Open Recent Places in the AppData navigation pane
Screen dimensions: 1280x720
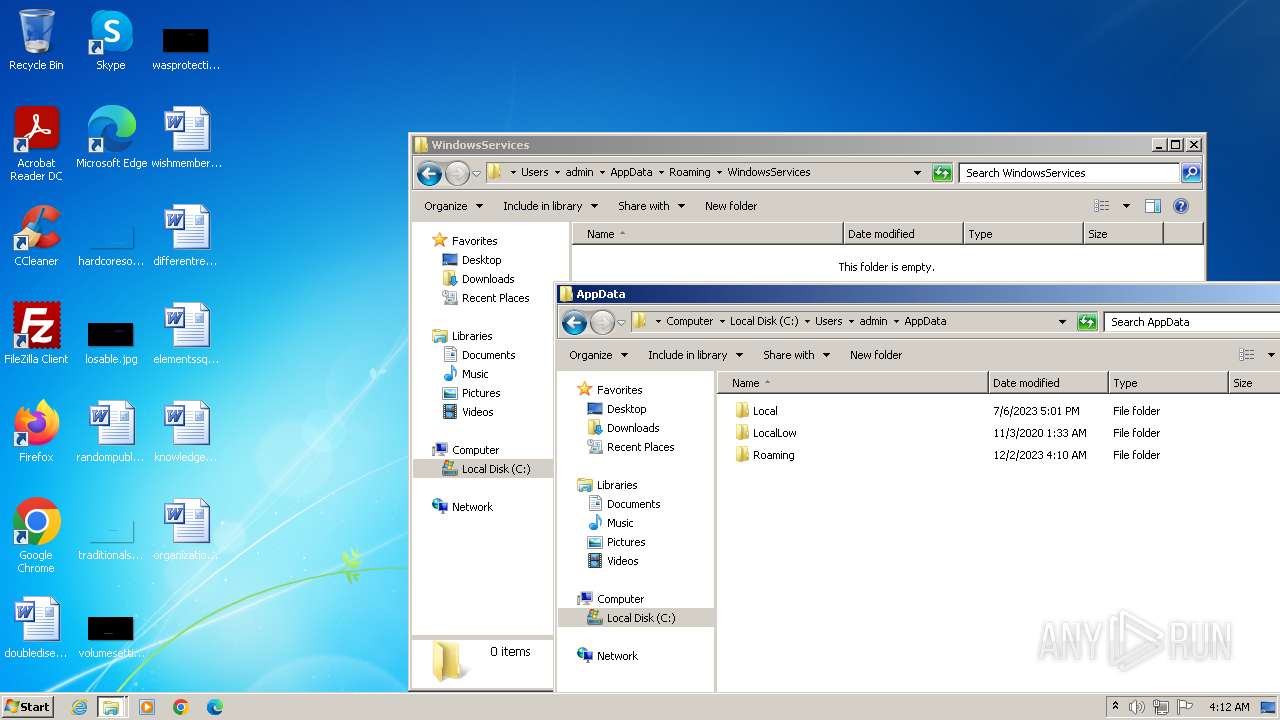(x=640, y=447)
